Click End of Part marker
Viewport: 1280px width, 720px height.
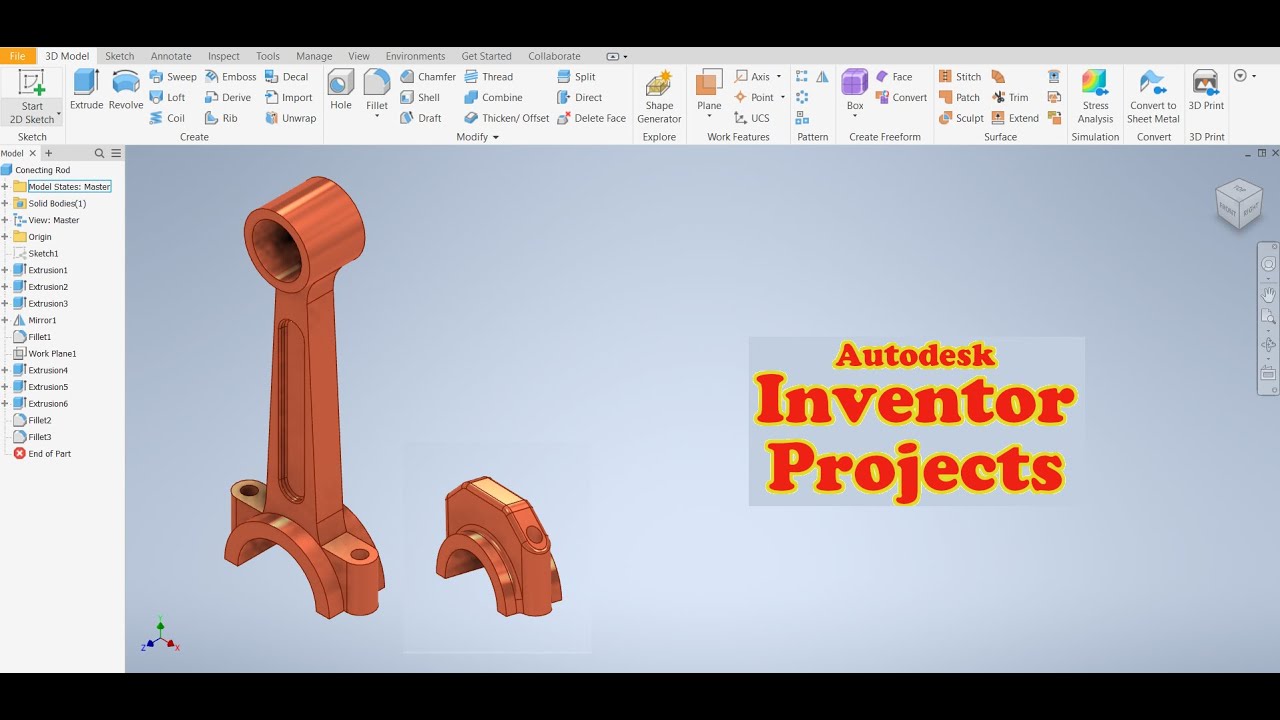(x=42, y=454)
